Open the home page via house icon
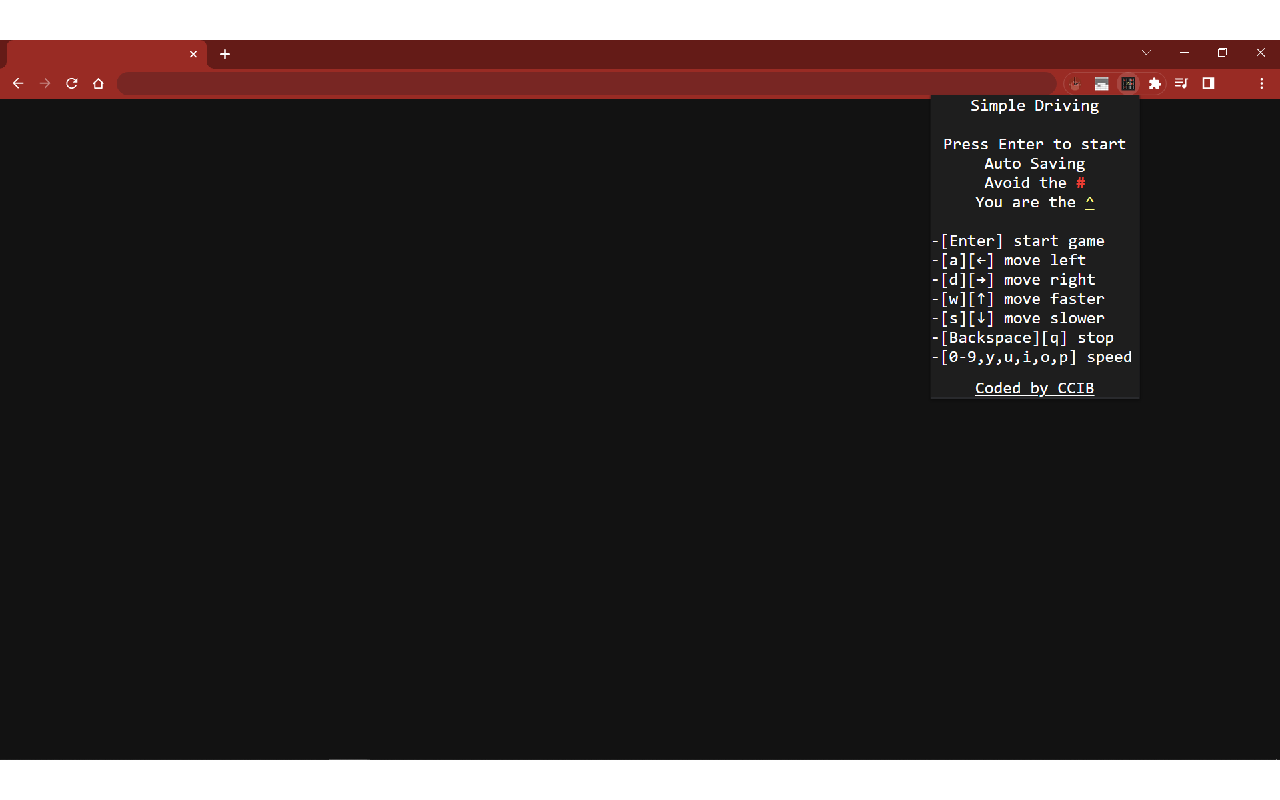The image size is (1280, 800). (x=98, y=84)
